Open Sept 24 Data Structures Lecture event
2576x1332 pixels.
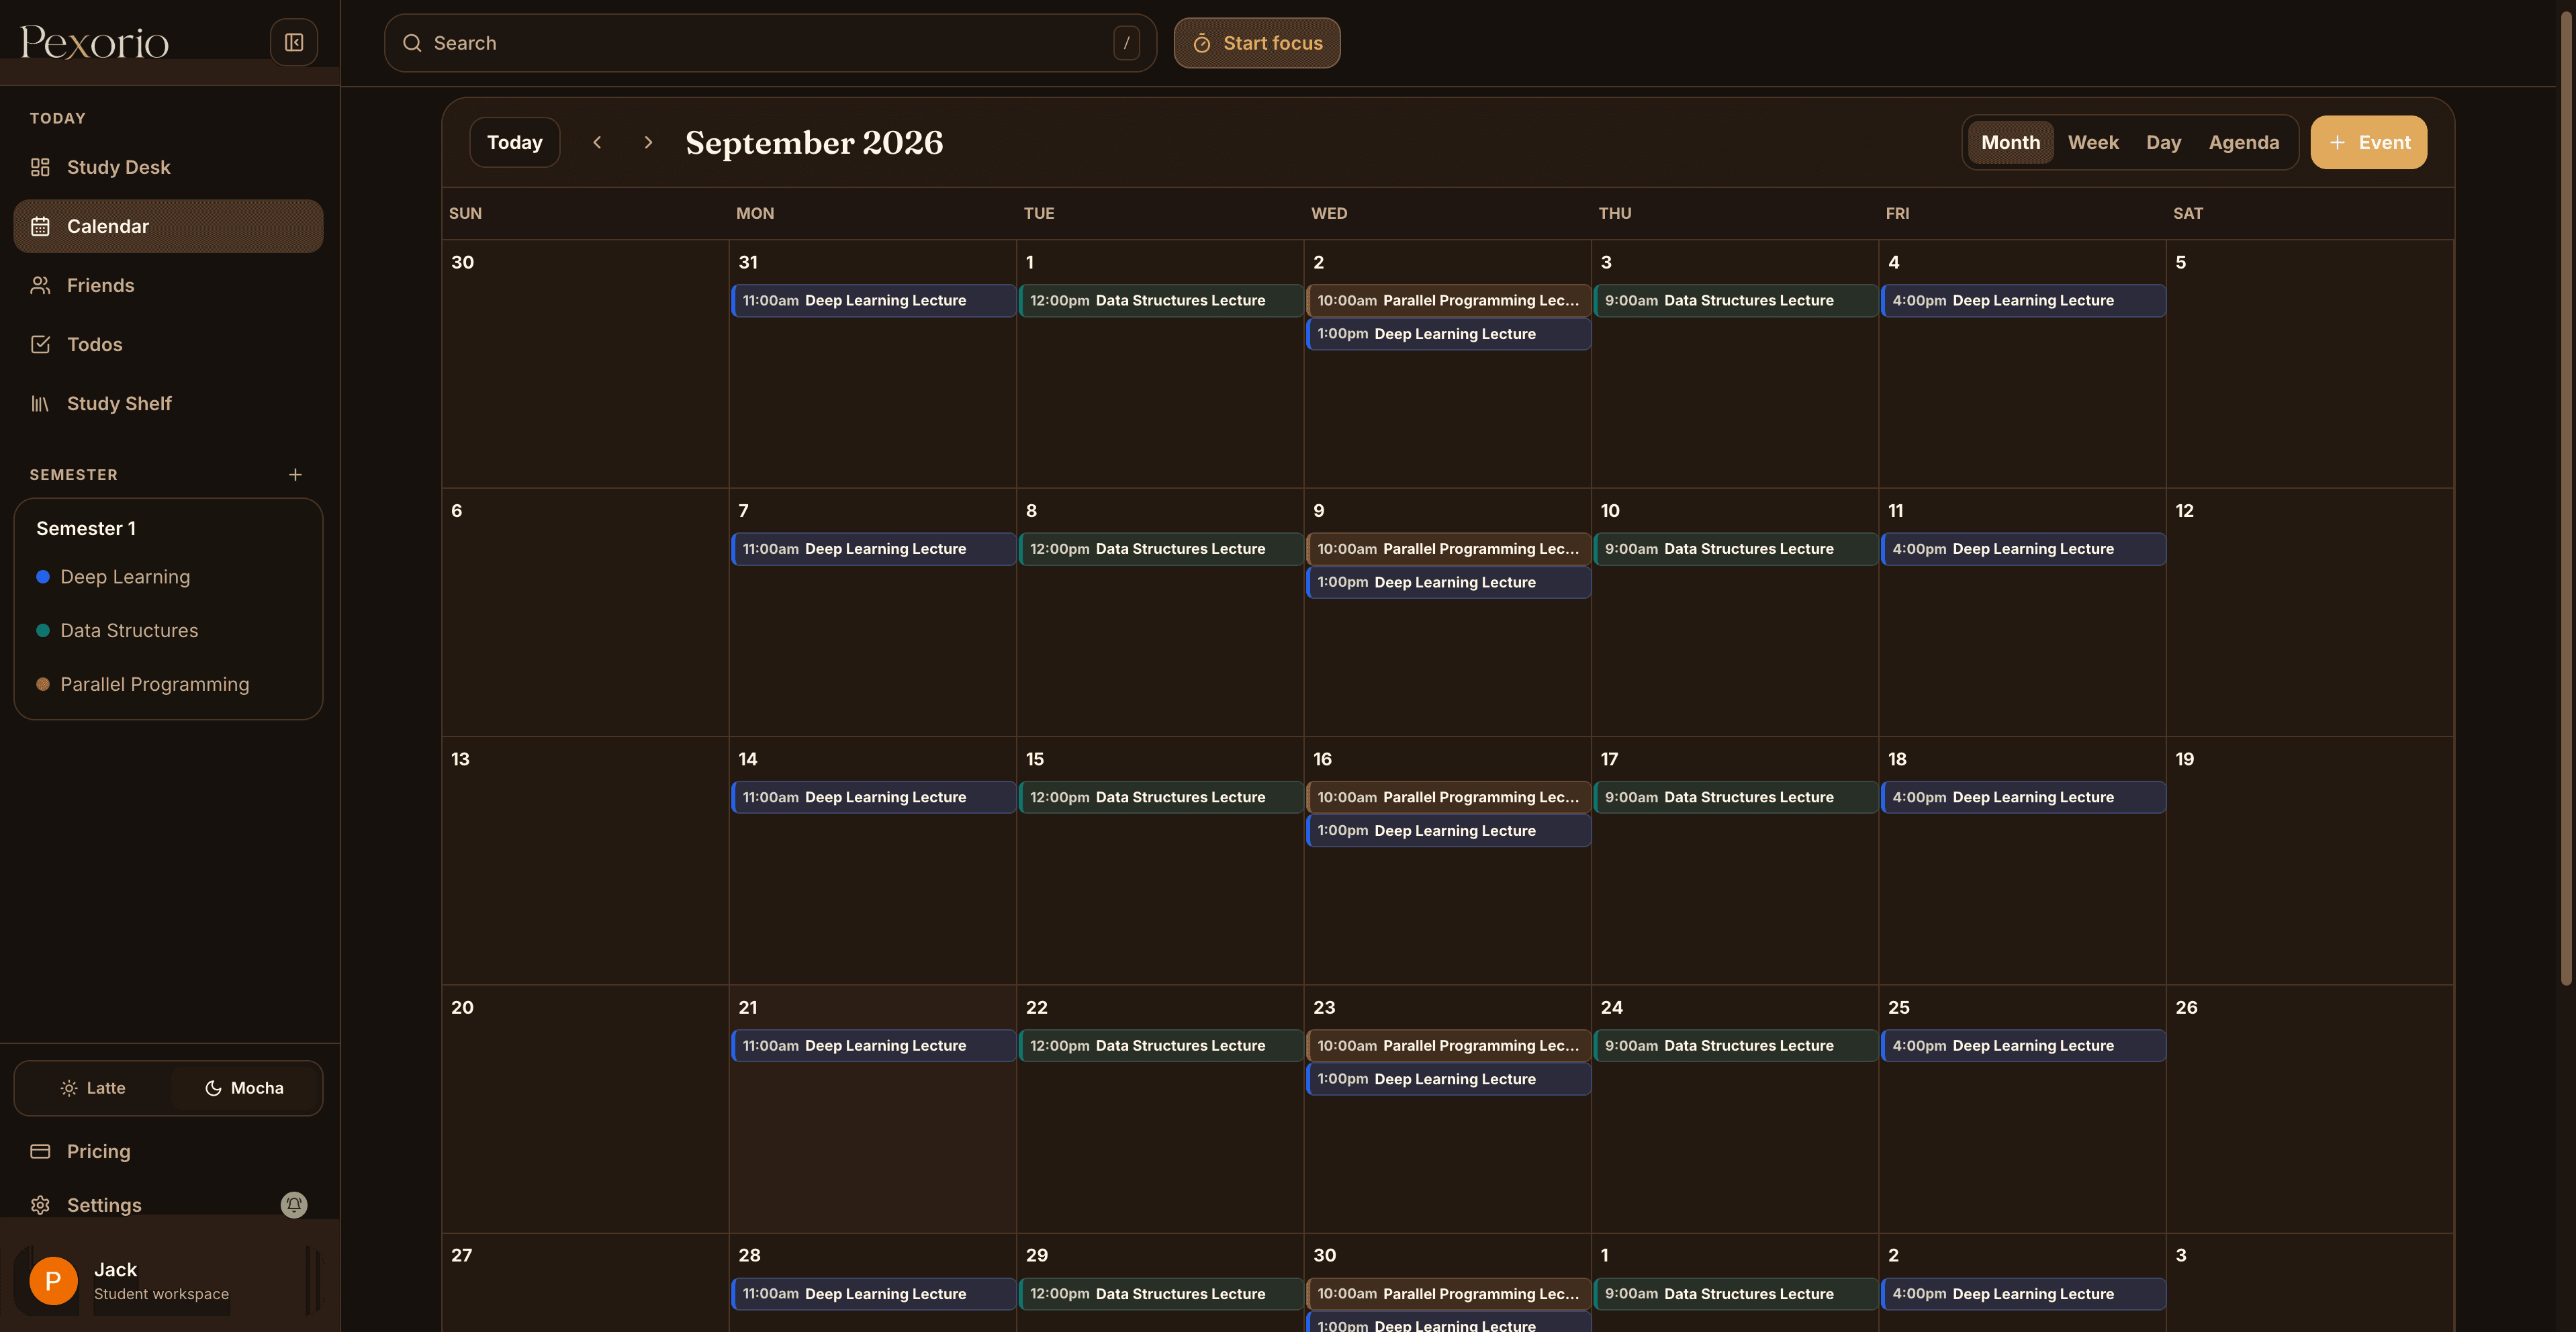click(x=1735, y=1046)
